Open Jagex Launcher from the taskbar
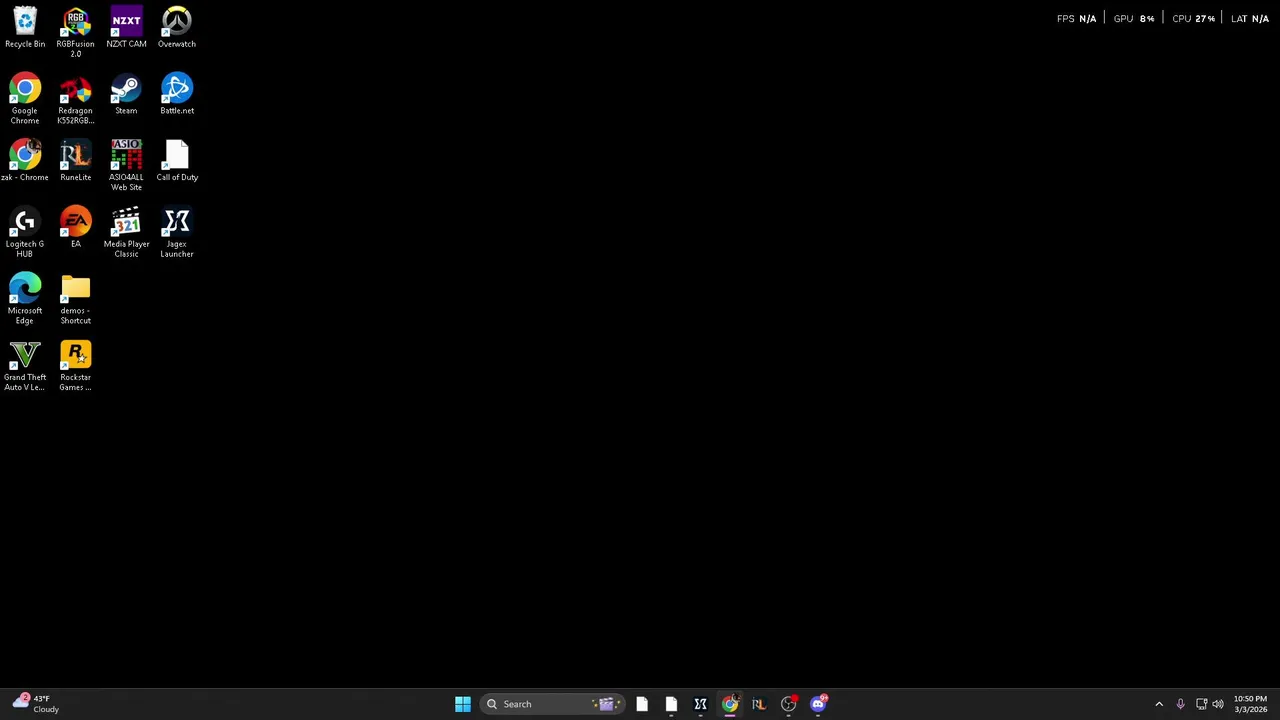Viewport: 1280px width, 720px height. point(701,704)
